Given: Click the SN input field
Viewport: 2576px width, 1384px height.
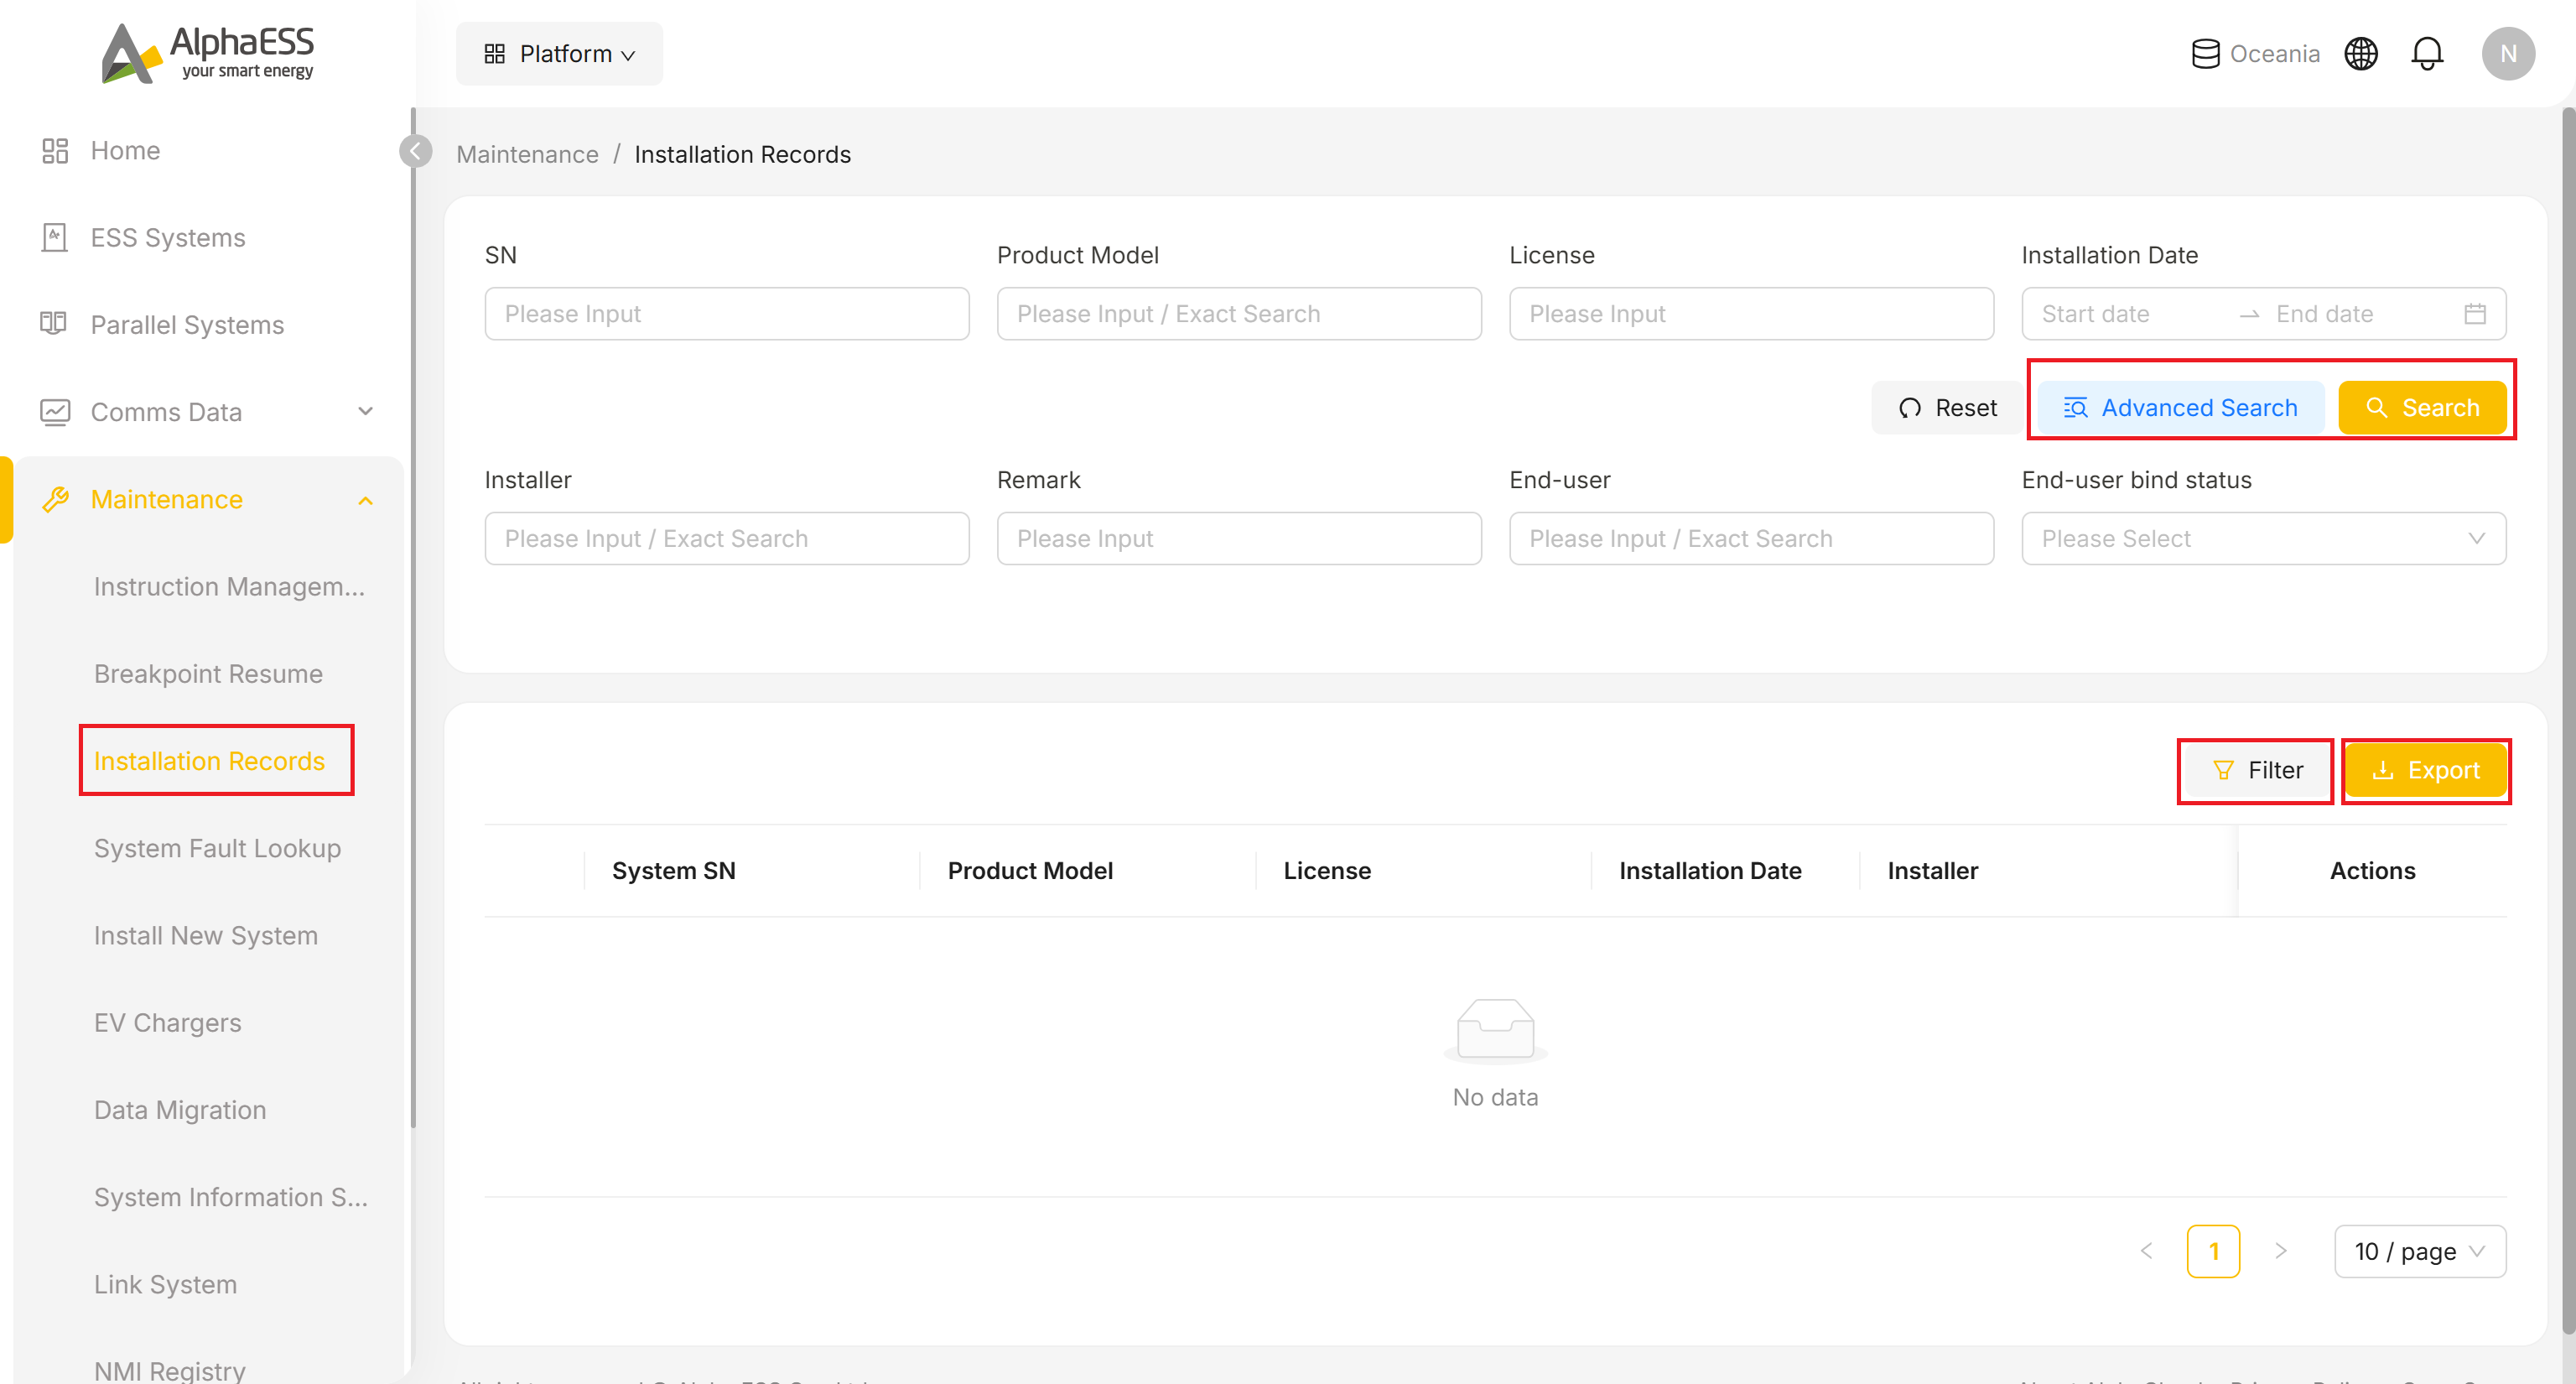Looking at the screenshot, I should tap(727, 314).
